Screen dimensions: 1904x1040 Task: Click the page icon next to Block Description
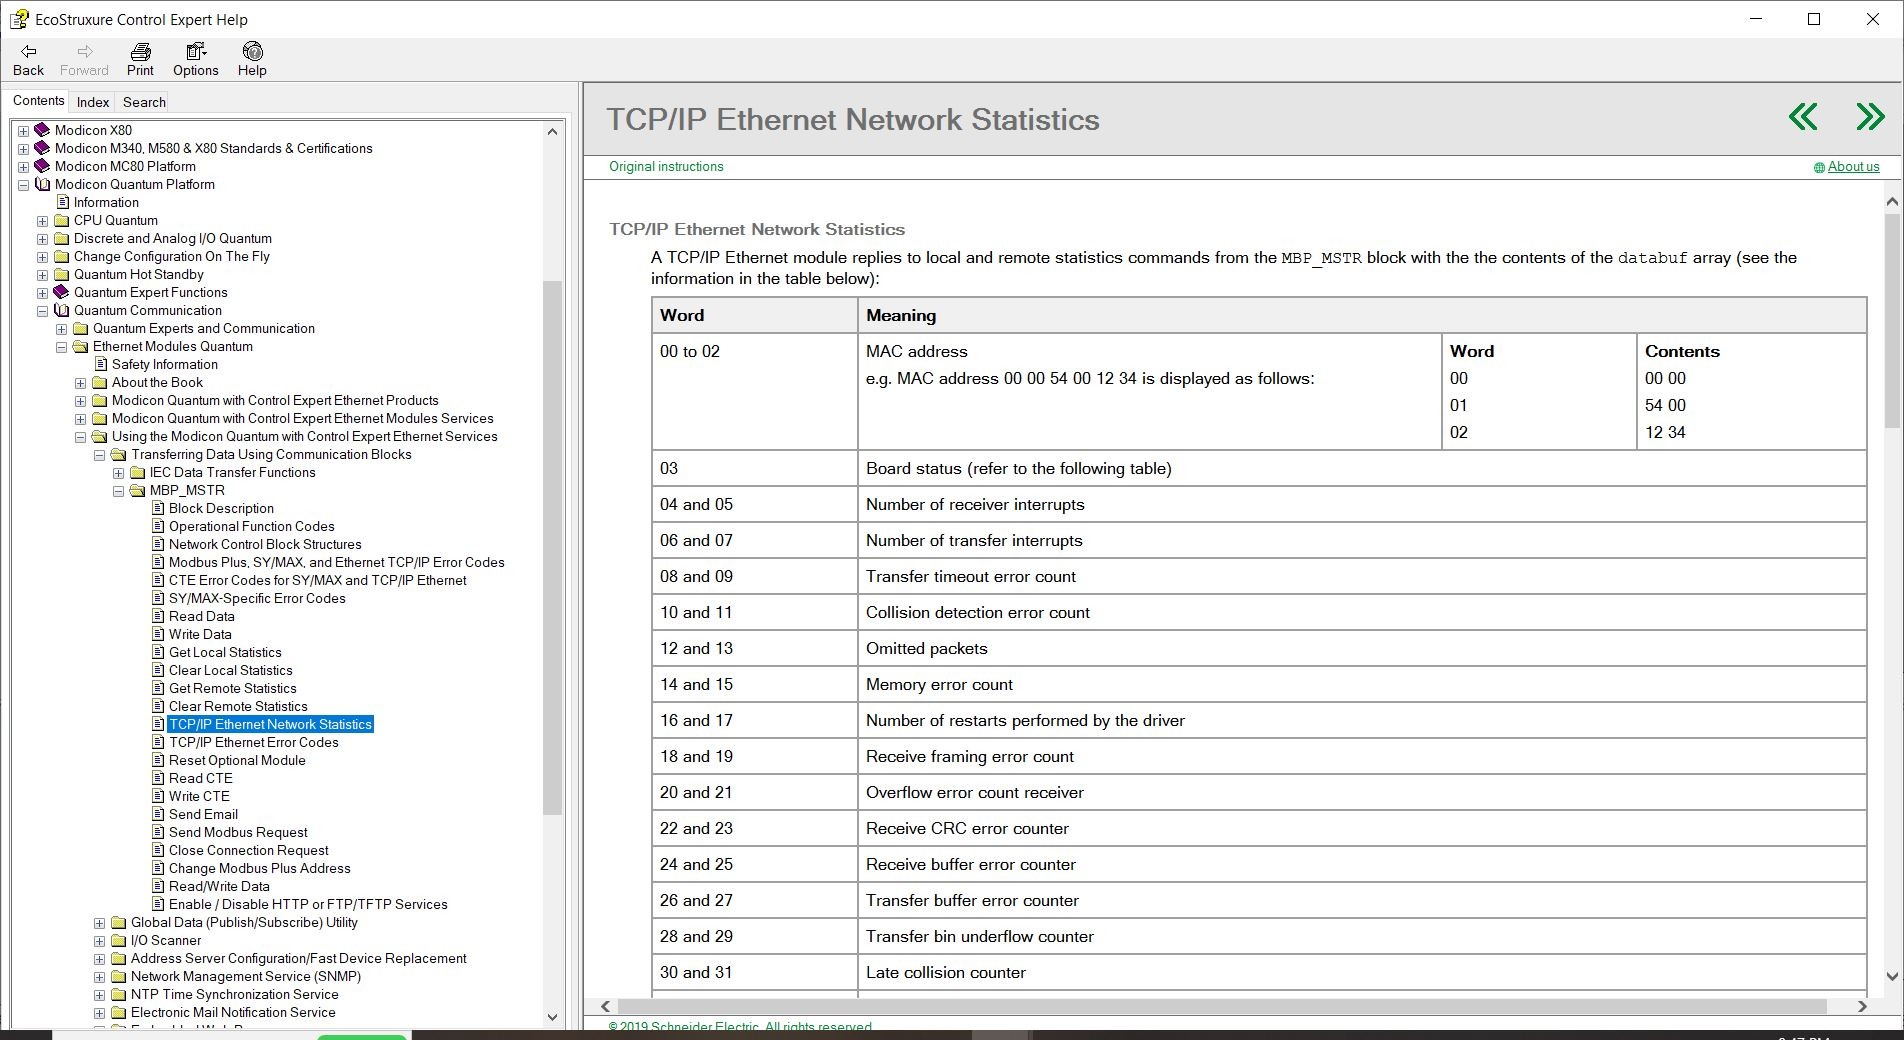(x=158, y=508)
